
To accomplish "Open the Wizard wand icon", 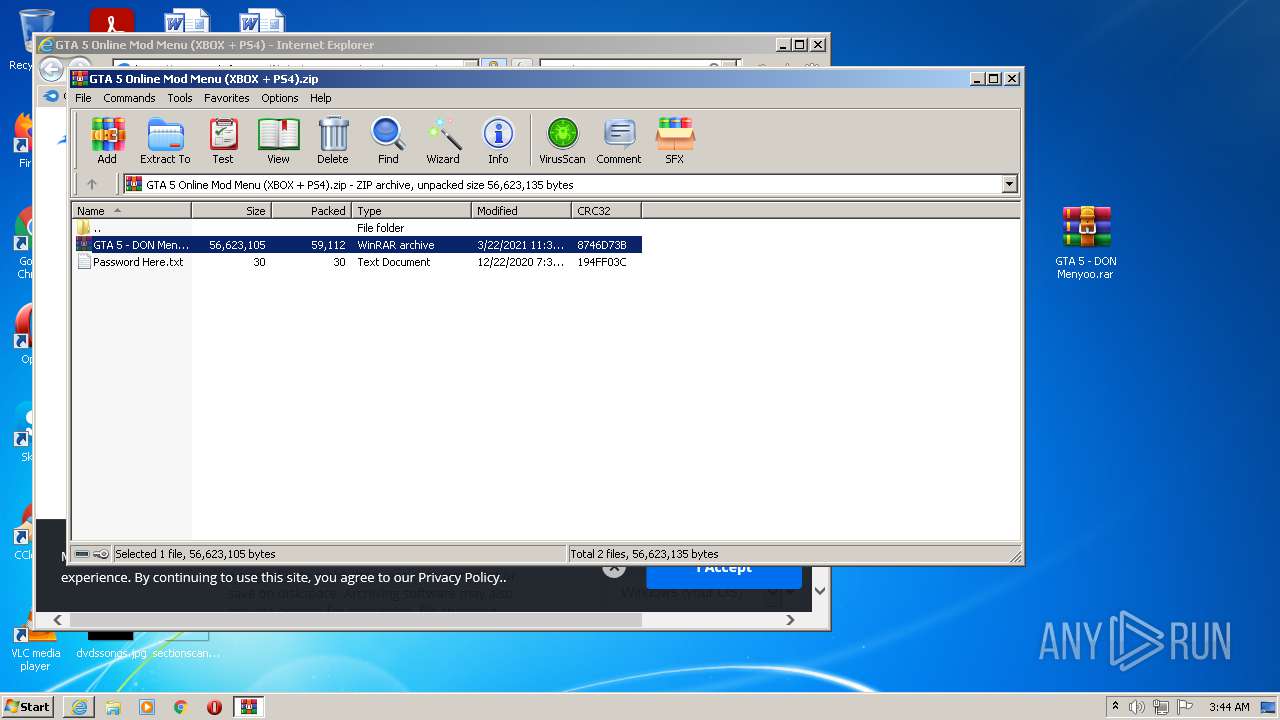I will pos(443,141).
